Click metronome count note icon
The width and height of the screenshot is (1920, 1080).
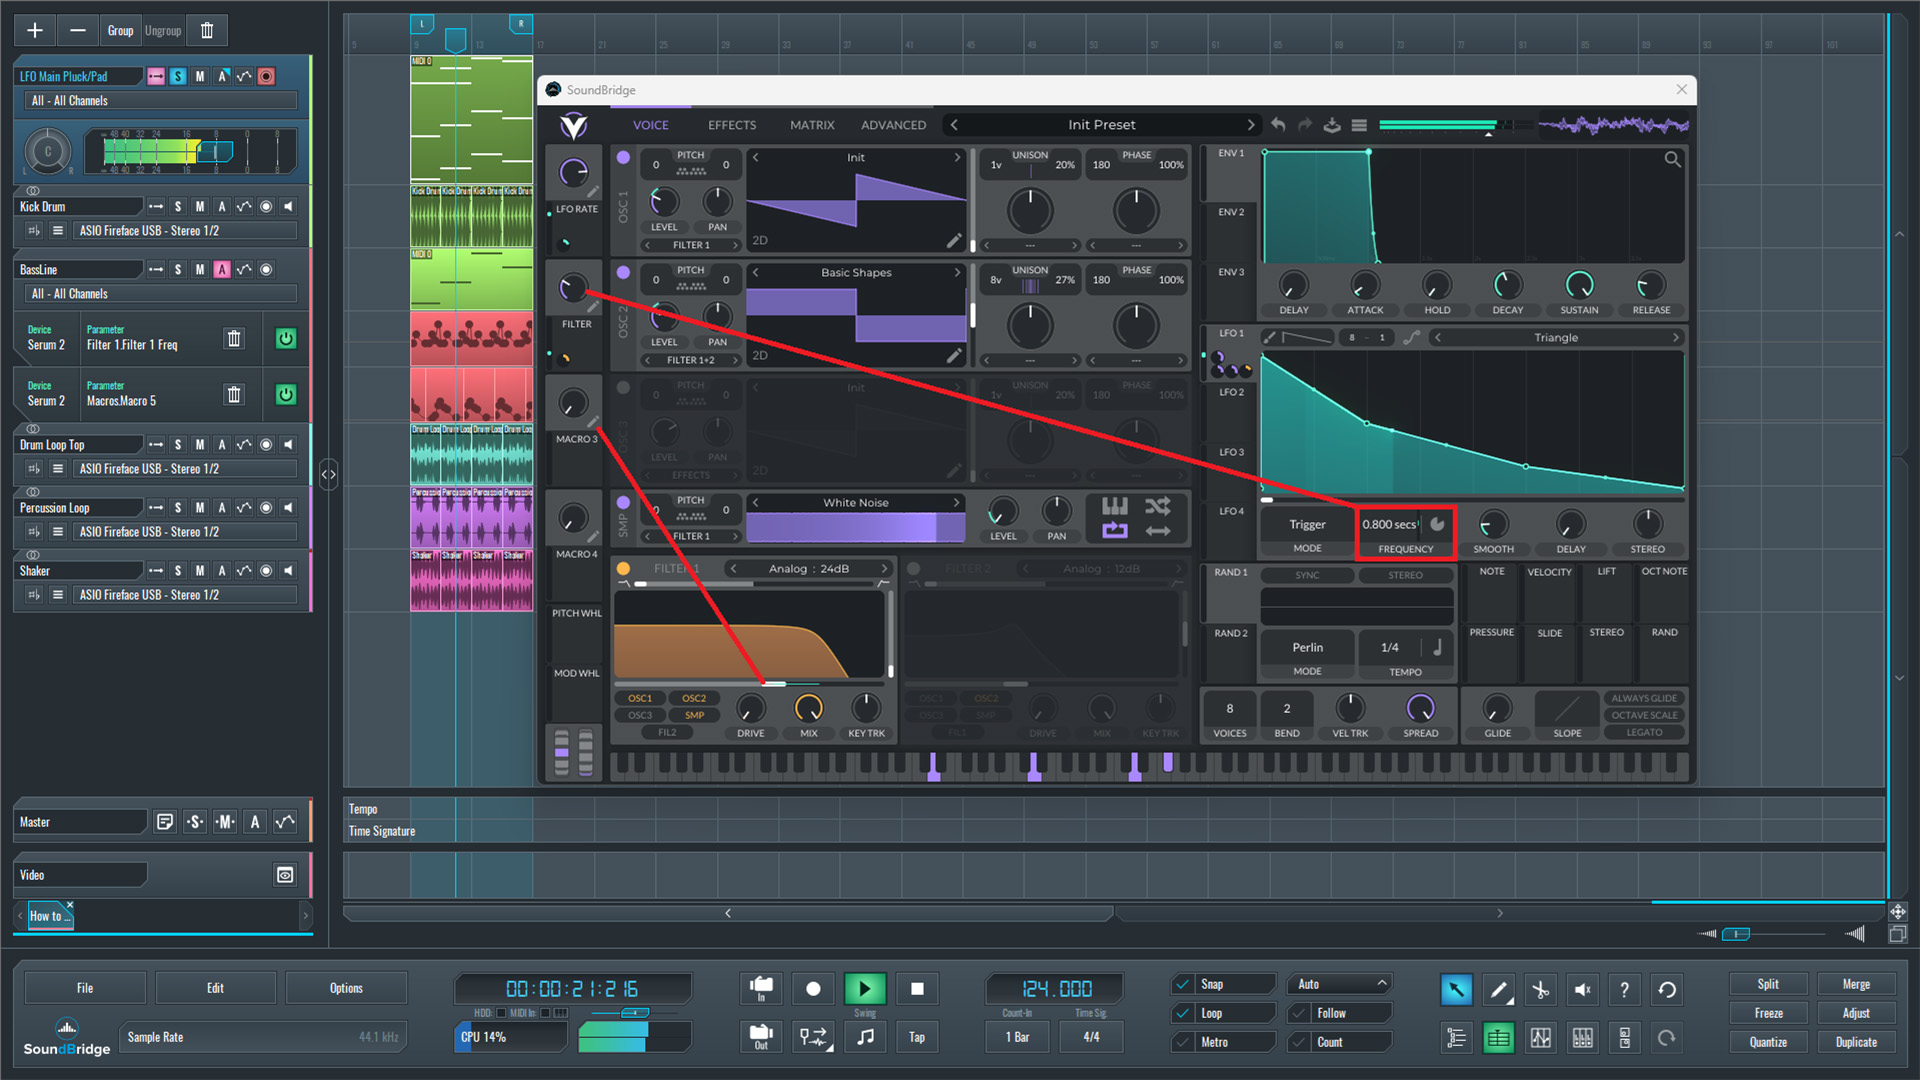(865, 1037)
